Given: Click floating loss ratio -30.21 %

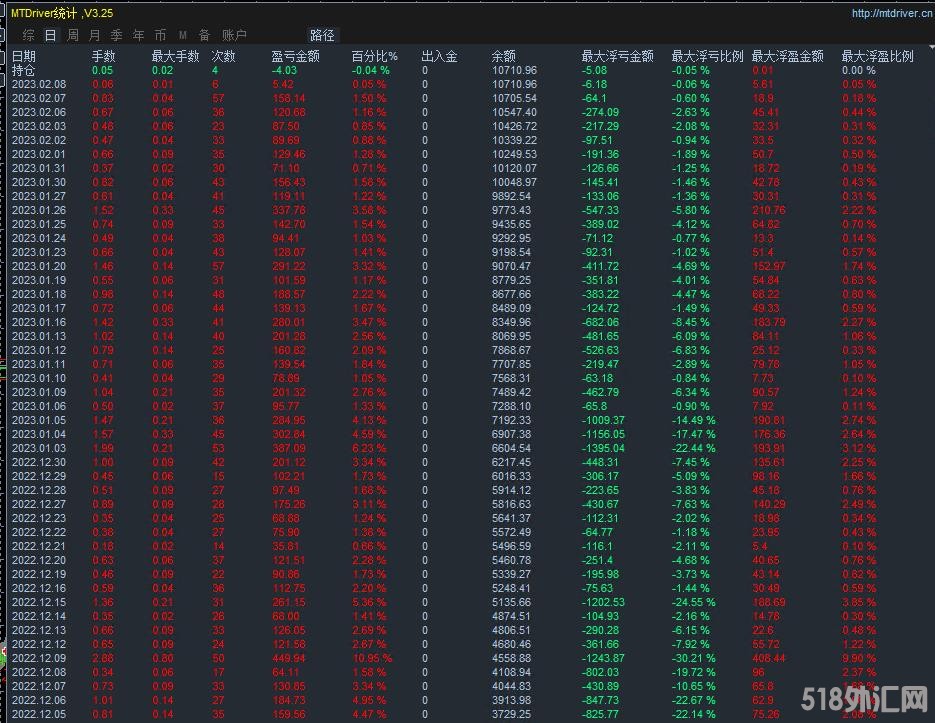Looking at the screenshot, I should coord(694,658).
